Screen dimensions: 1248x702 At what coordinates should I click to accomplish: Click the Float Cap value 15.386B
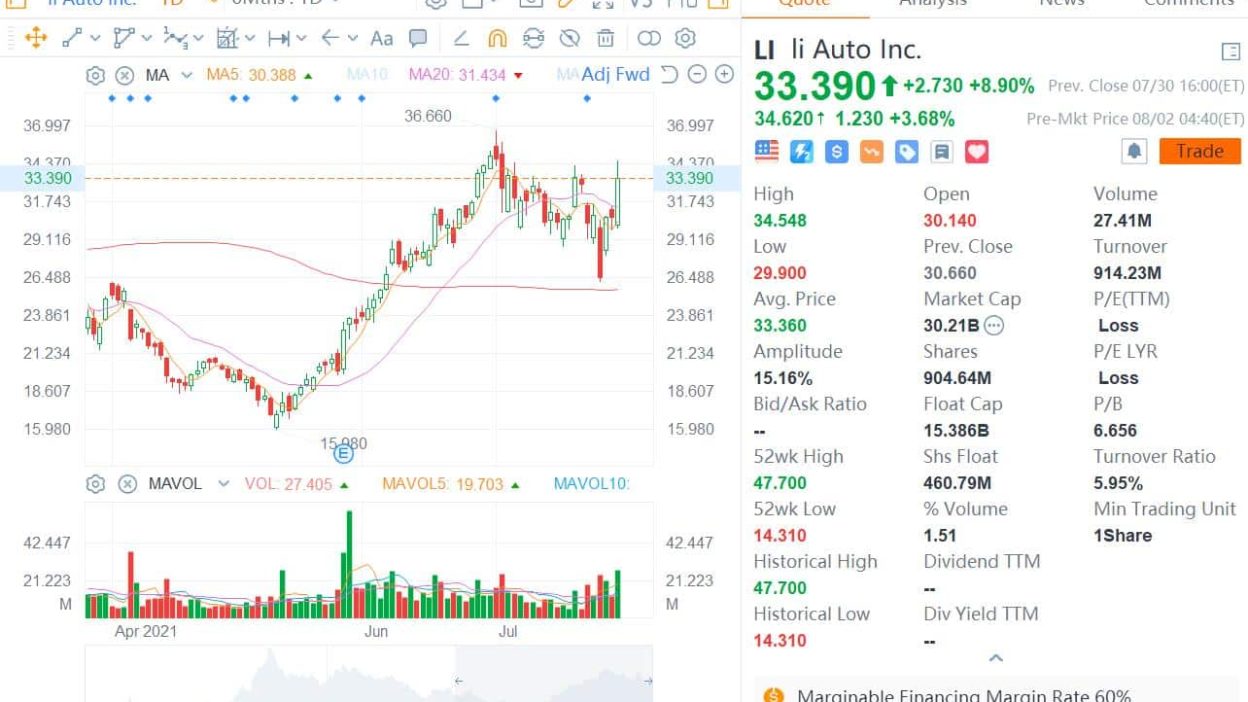tap(956, 431)
